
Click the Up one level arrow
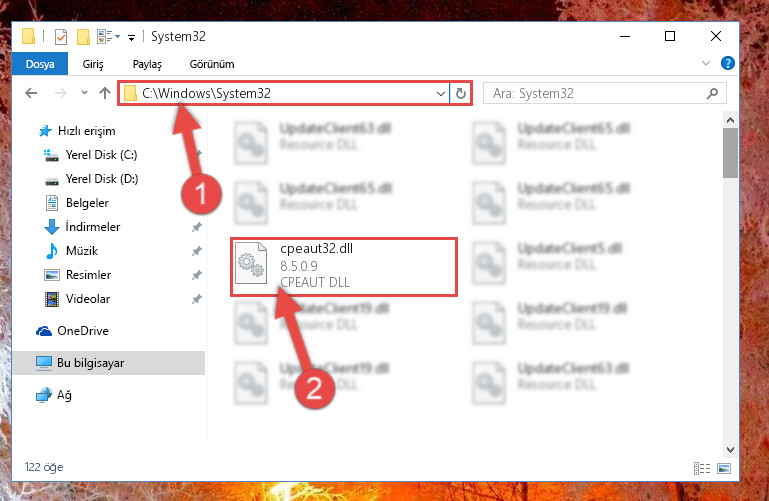[x=104, y=93]
